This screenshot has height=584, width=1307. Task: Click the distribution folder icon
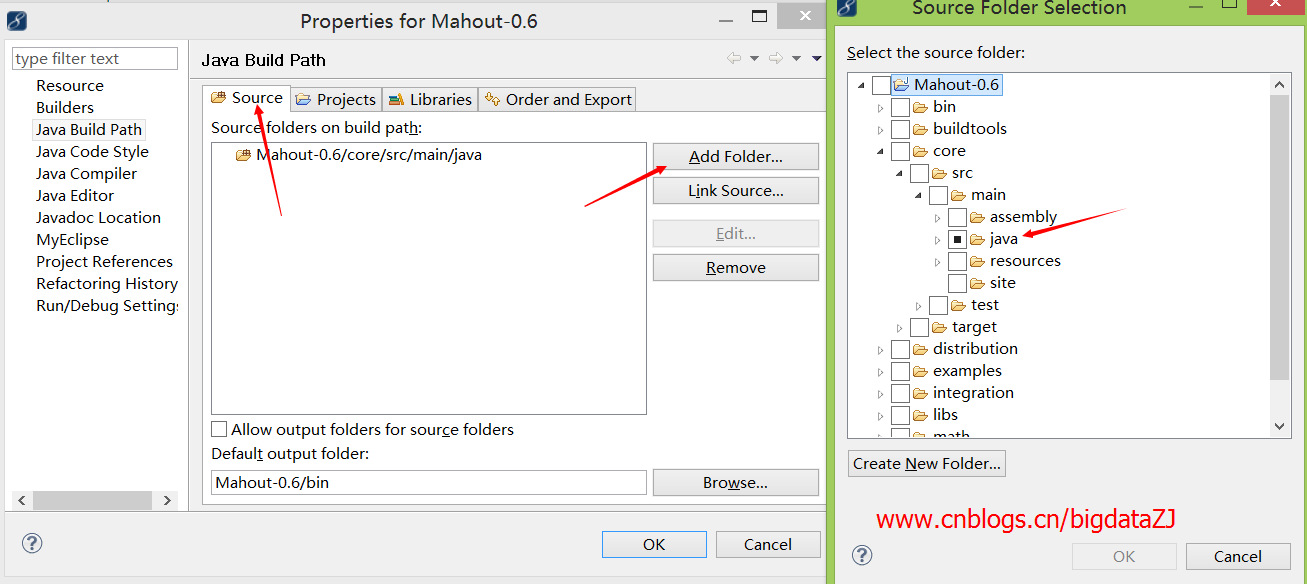coord(920,349)
